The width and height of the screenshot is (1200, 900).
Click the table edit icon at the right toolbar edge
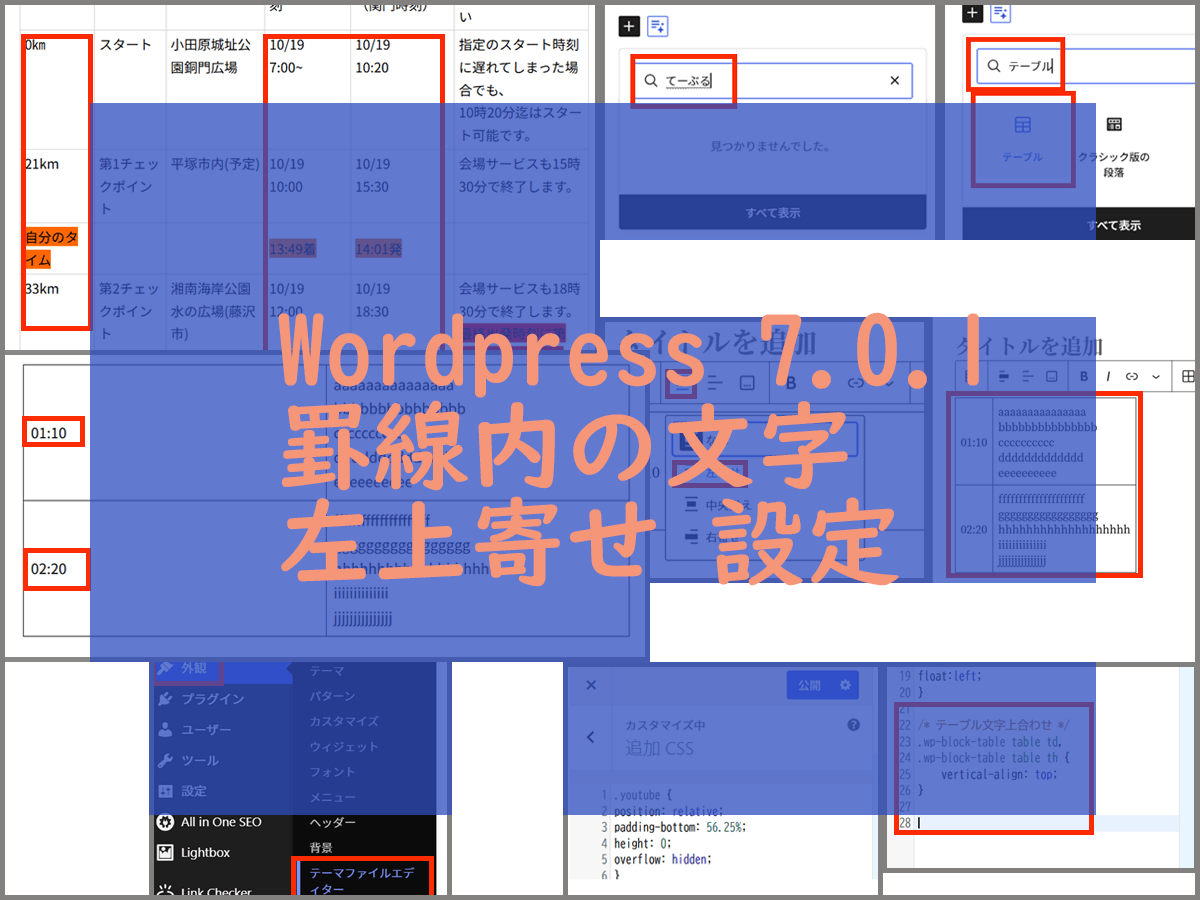pos(1188,376)
